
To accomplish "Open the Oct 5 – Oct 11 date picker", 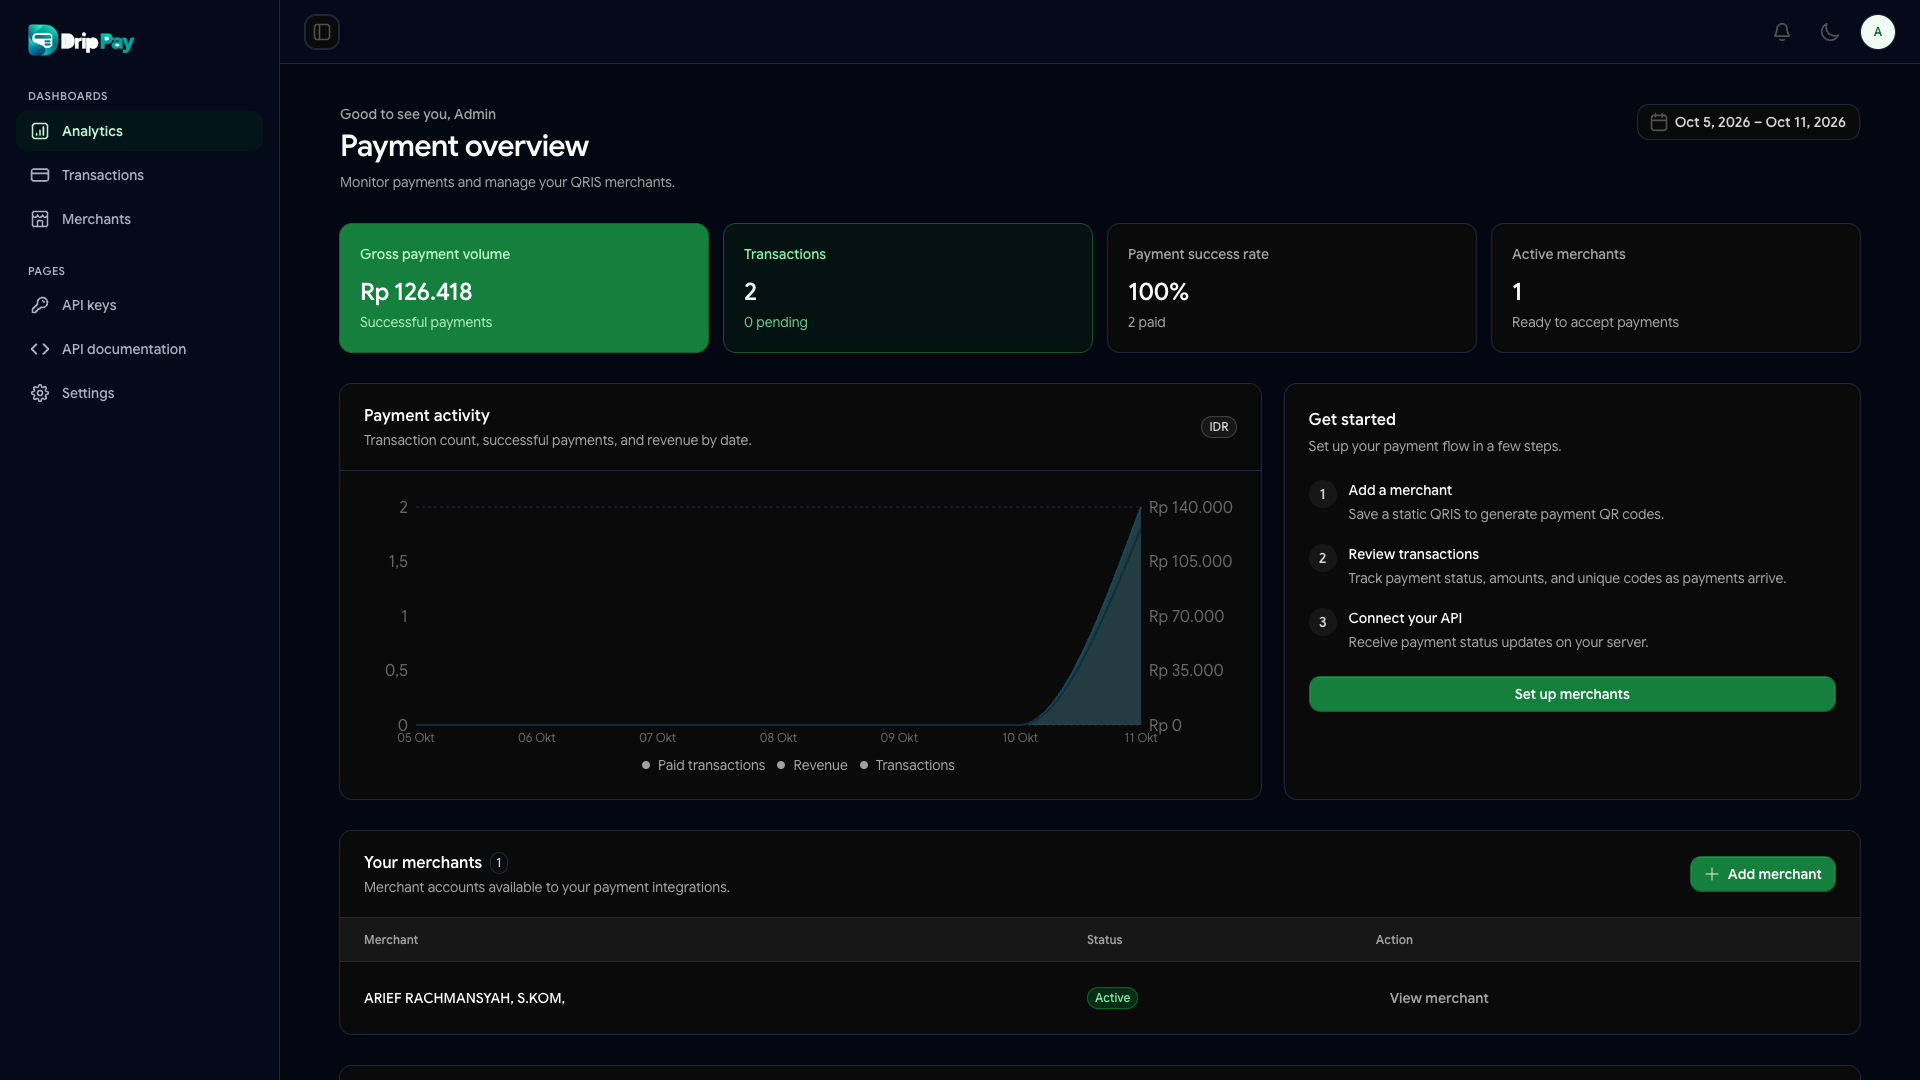I will click(1748, 122).
